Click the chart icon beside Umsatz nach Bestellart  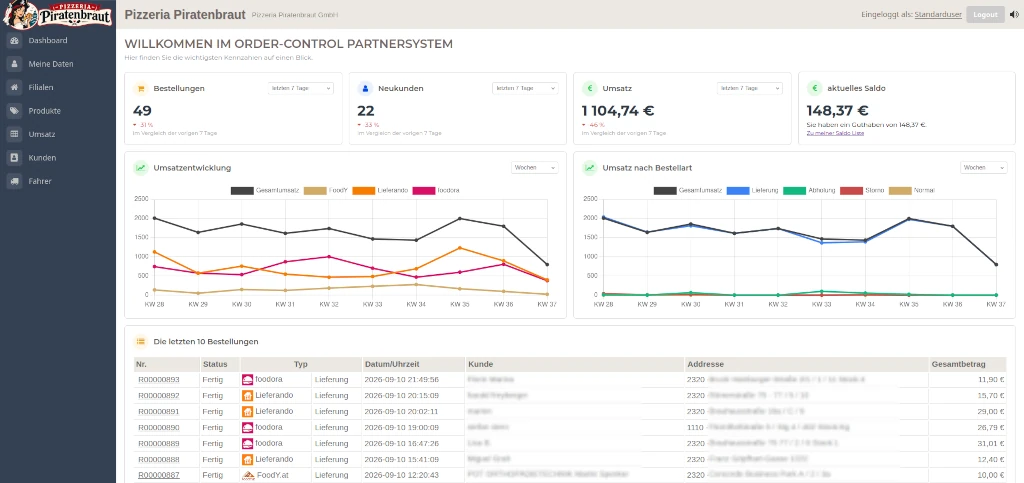click(x=590, y=168)
